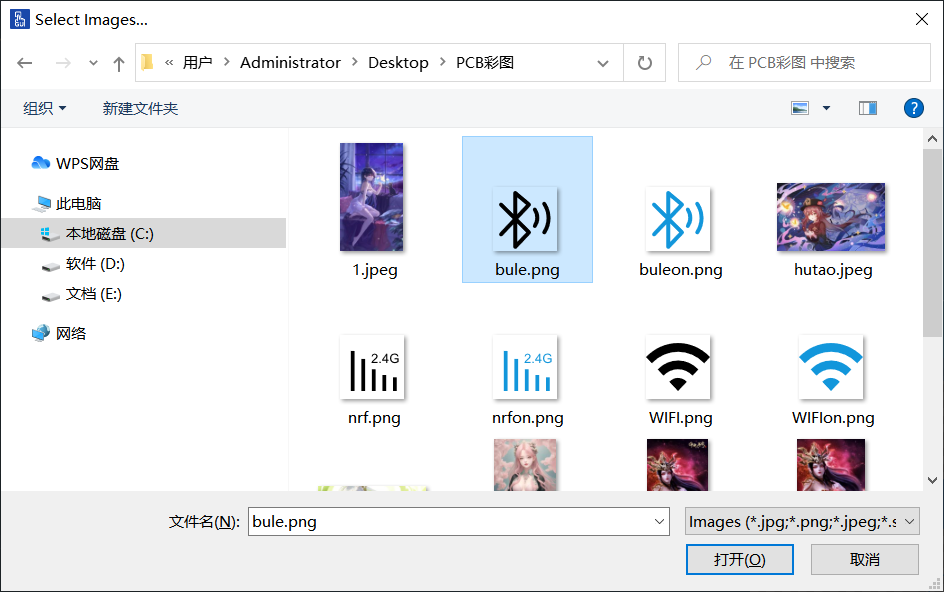944x592 pixels.
Task: Click the WIFIon.png file name
Action: pos(833,418)
